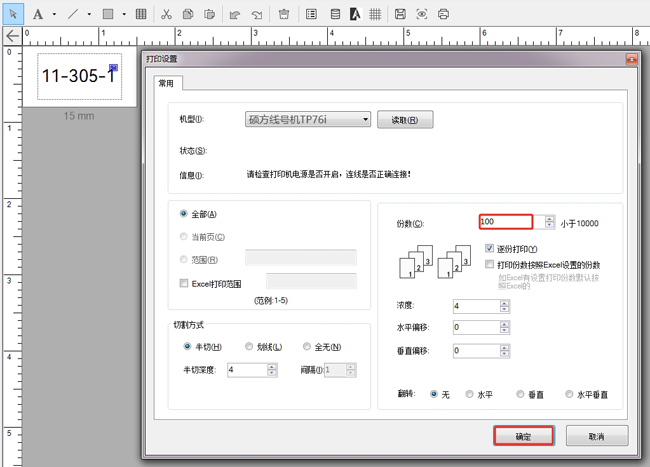Image resolution: width=650 pixels, height=467 pixels.
Task: Paste using the clipboard paste icon
Action: 209,15
